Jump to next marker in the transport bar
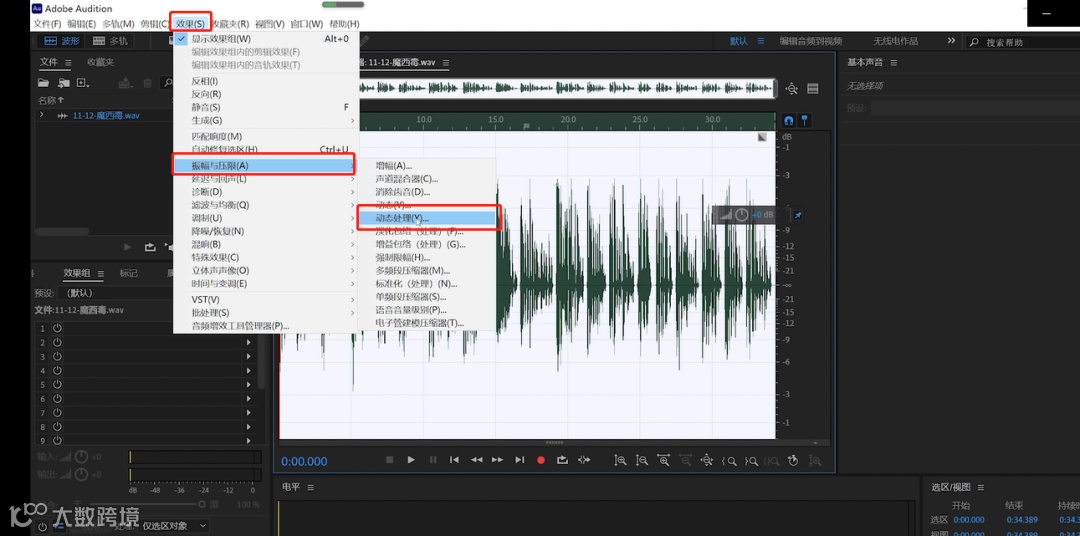The width and height of the screenshot is (1080, 536). (x=519, y=460)
